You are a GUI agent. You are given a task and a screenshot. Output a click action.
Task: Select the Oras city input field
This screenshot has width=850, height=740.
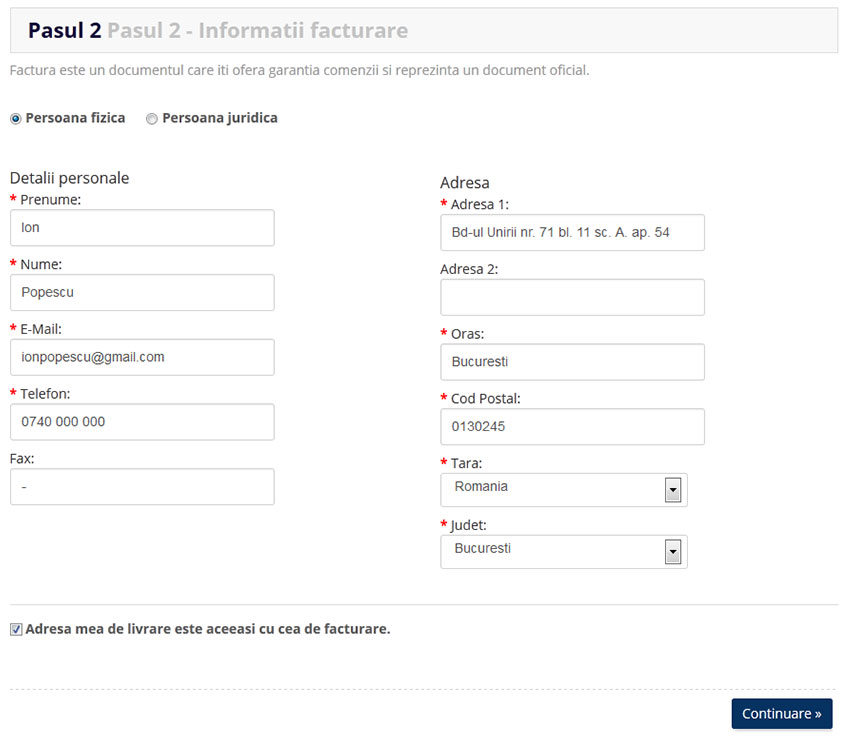(572, 362)
